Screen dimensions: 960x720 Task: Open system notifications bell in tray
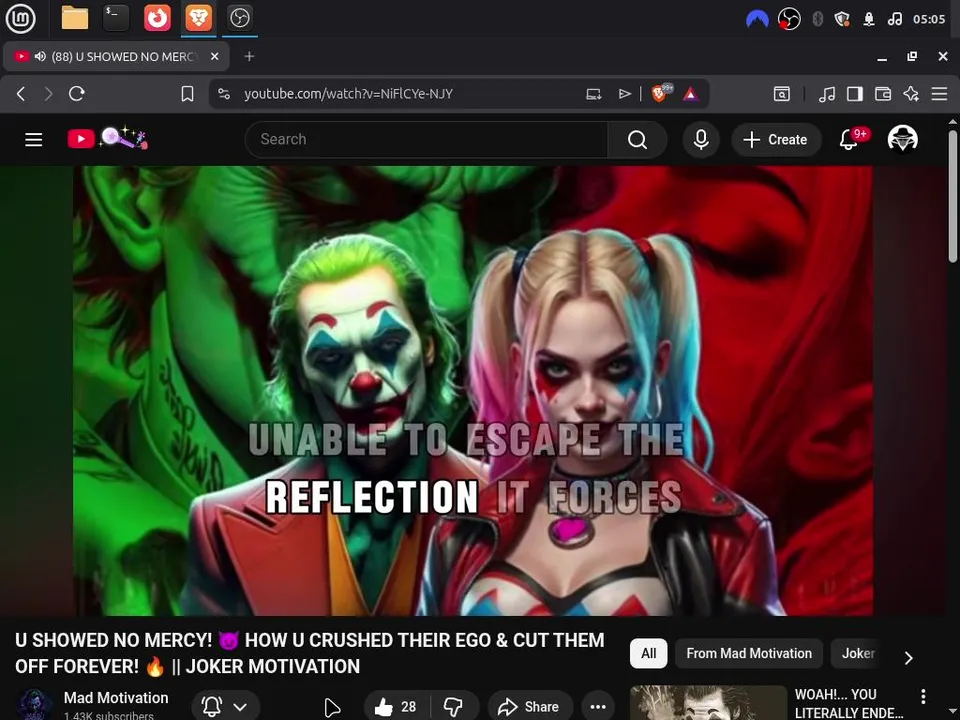[869, 19]
